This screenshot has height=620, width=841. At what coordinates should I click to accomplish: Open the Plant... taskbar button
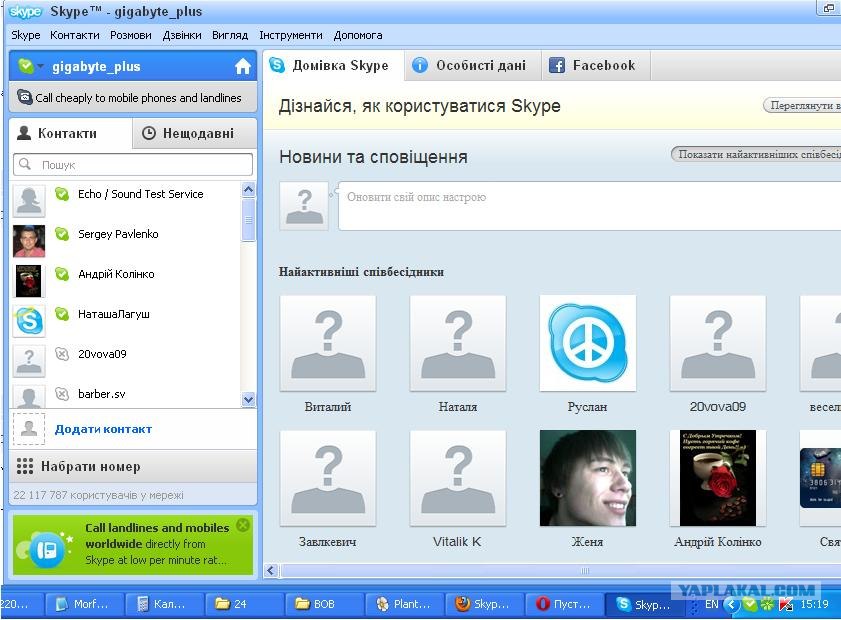[x=404, y=604]
